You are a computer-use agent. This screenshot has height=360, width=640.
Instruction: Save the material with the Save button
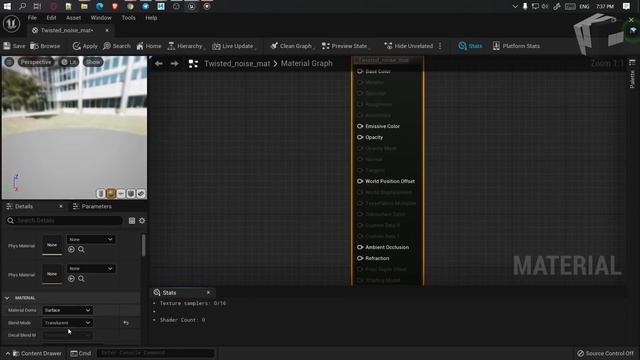pos(14,46)
